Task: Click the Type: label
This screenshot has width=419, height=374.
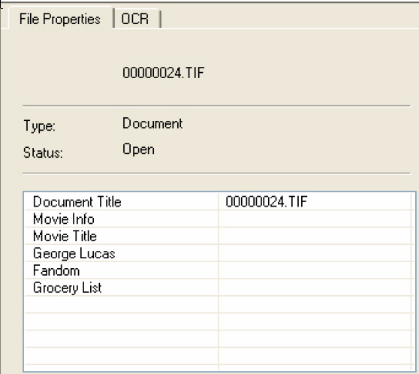Action: coord(39,126)
